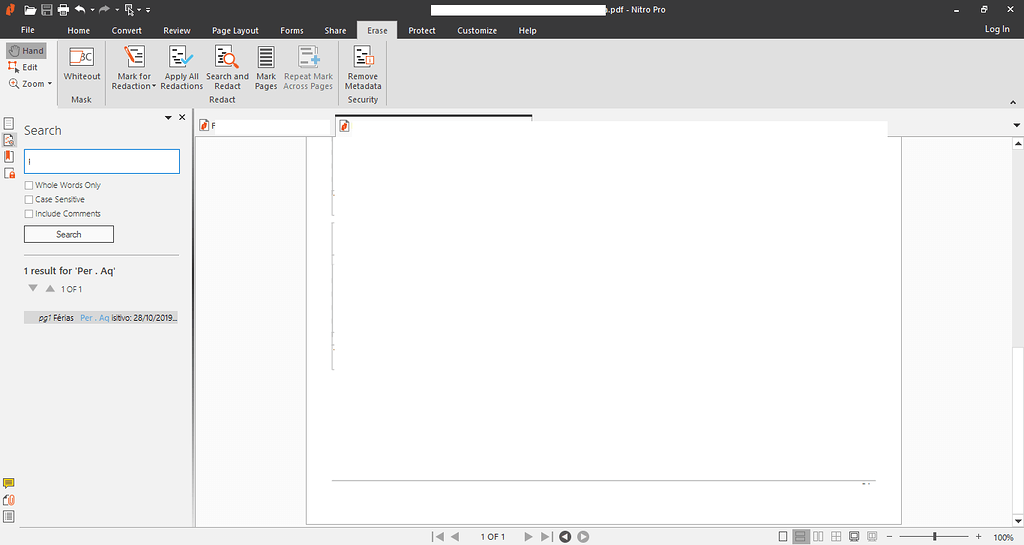Enable Whole Words Only checkbox
The width and height of the screenshot is (1024, 545).
coord(29,185)
